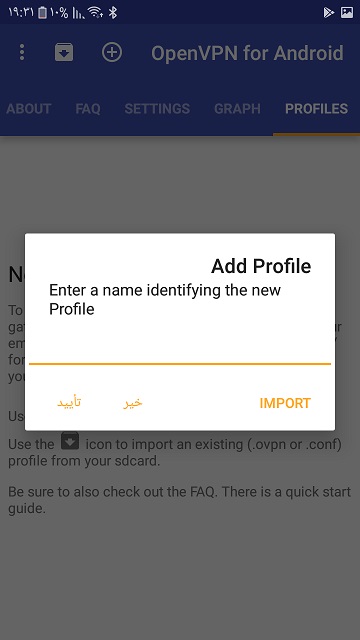This screenshot has width=360, height=640.
Task: Tap the cellular signal strength icon
Action: click(78, 13)
